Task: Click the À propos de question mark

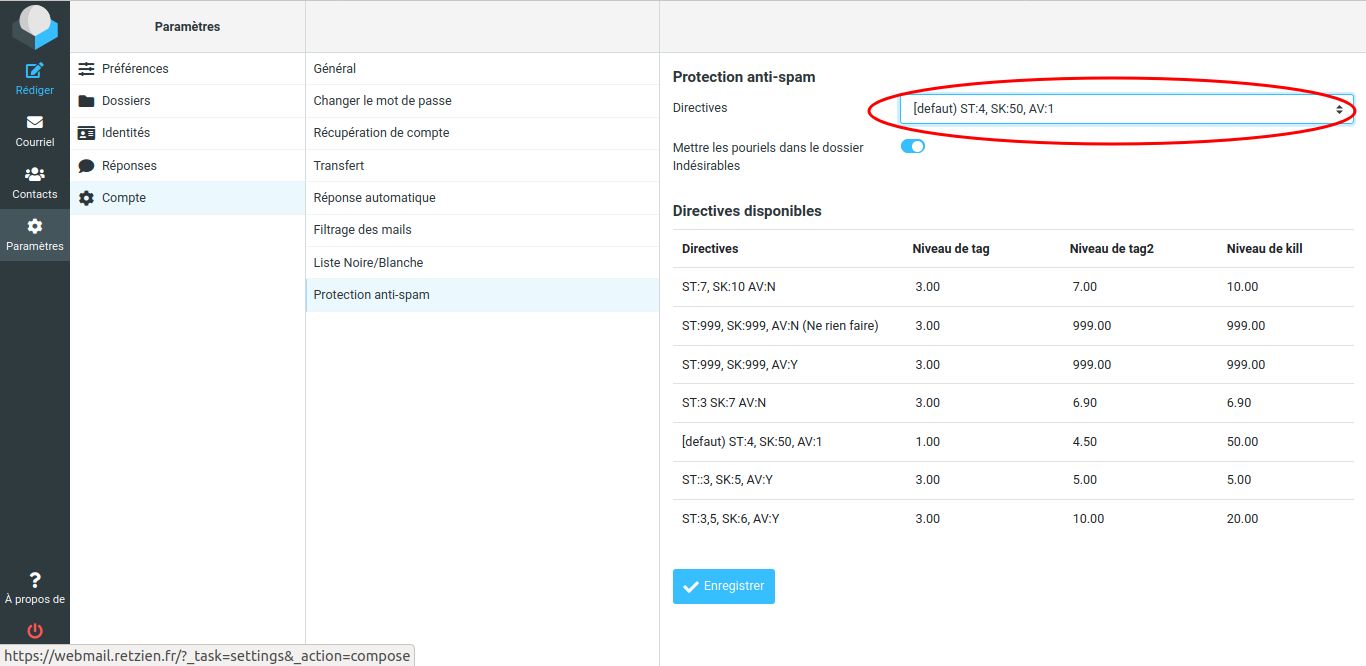Action: (35, 580)
